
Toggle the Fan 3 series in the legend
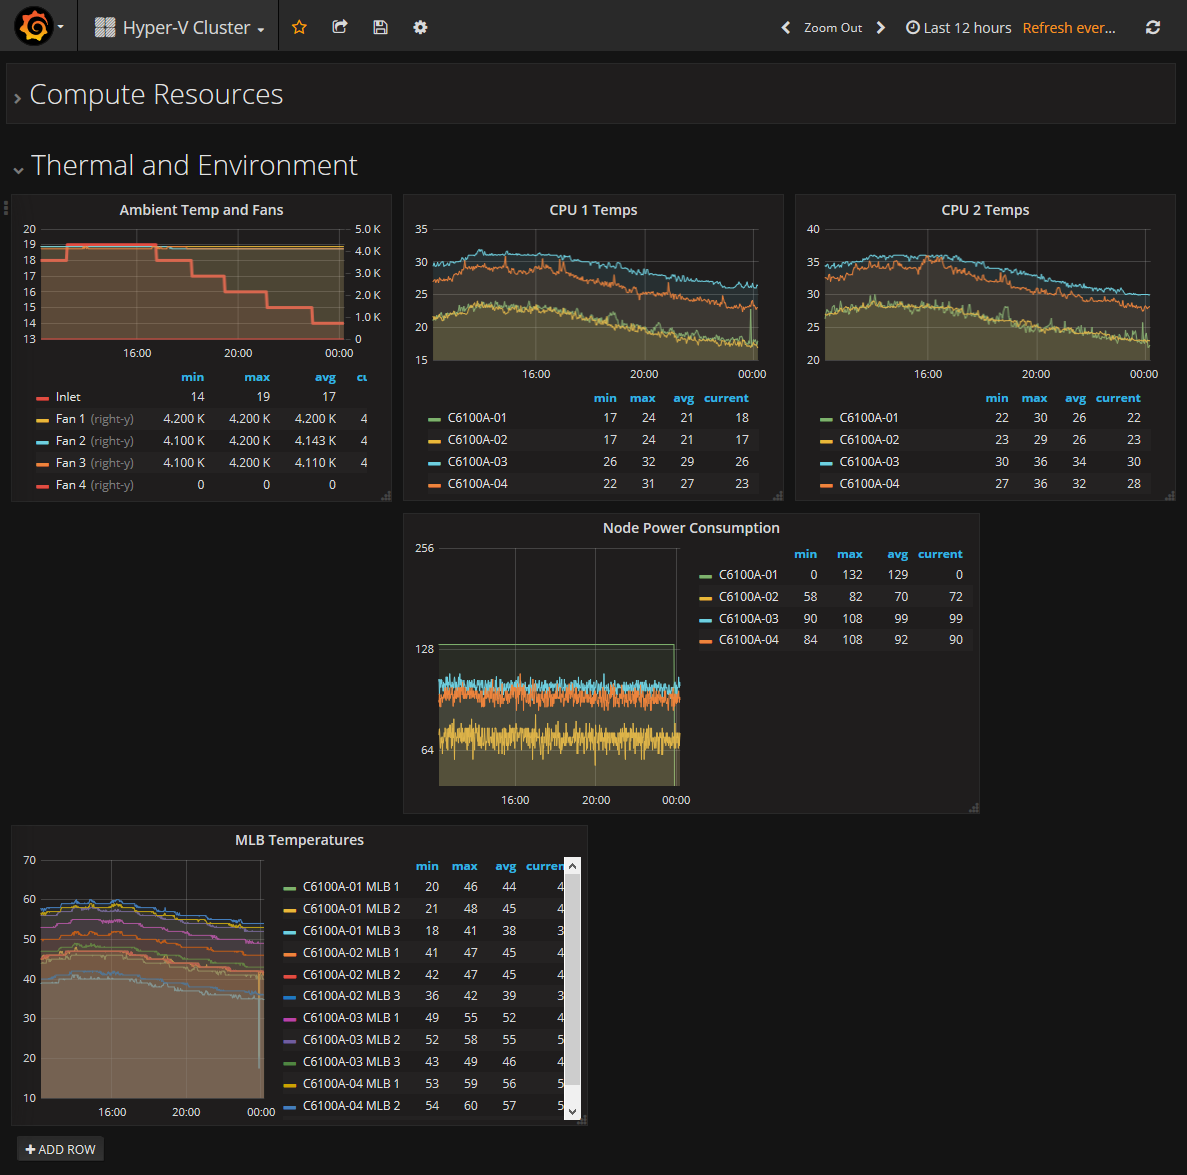coord(70,463)
